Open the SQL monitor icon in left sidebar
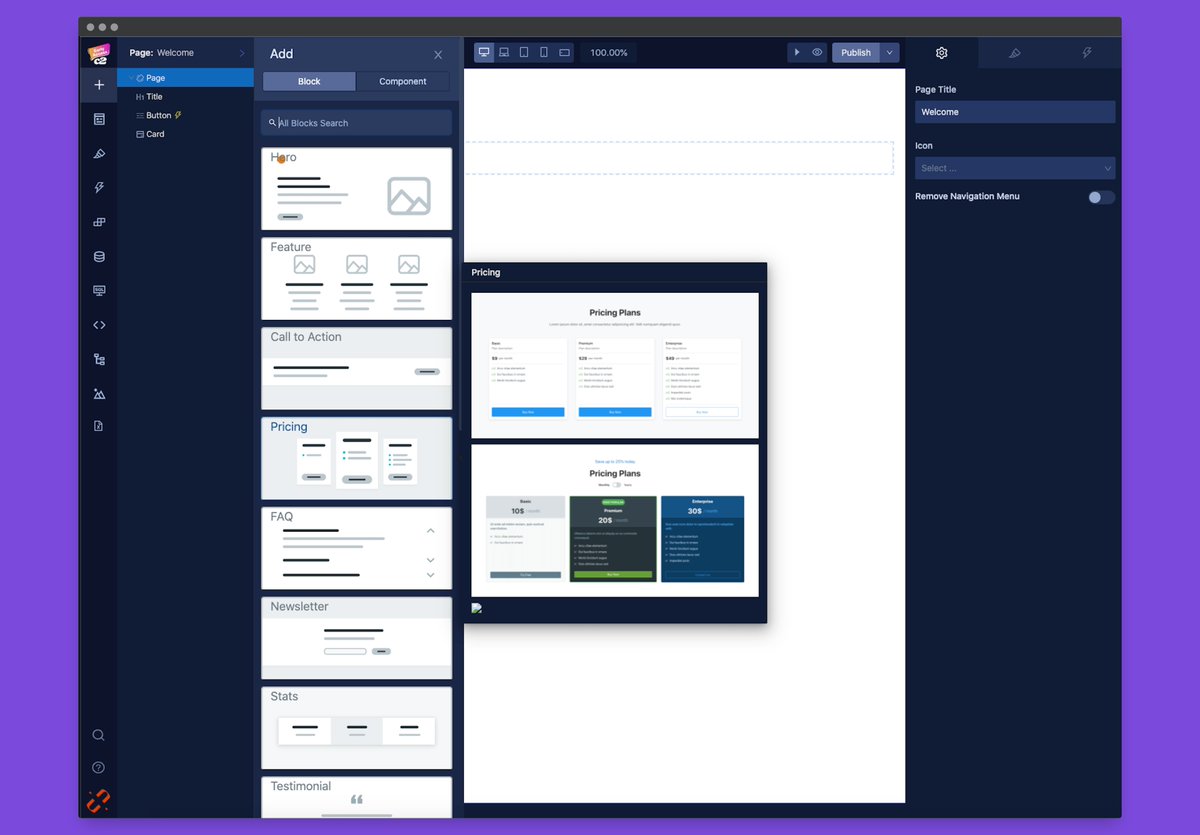Screen dimensions: 1200x835 pos(98,290)
